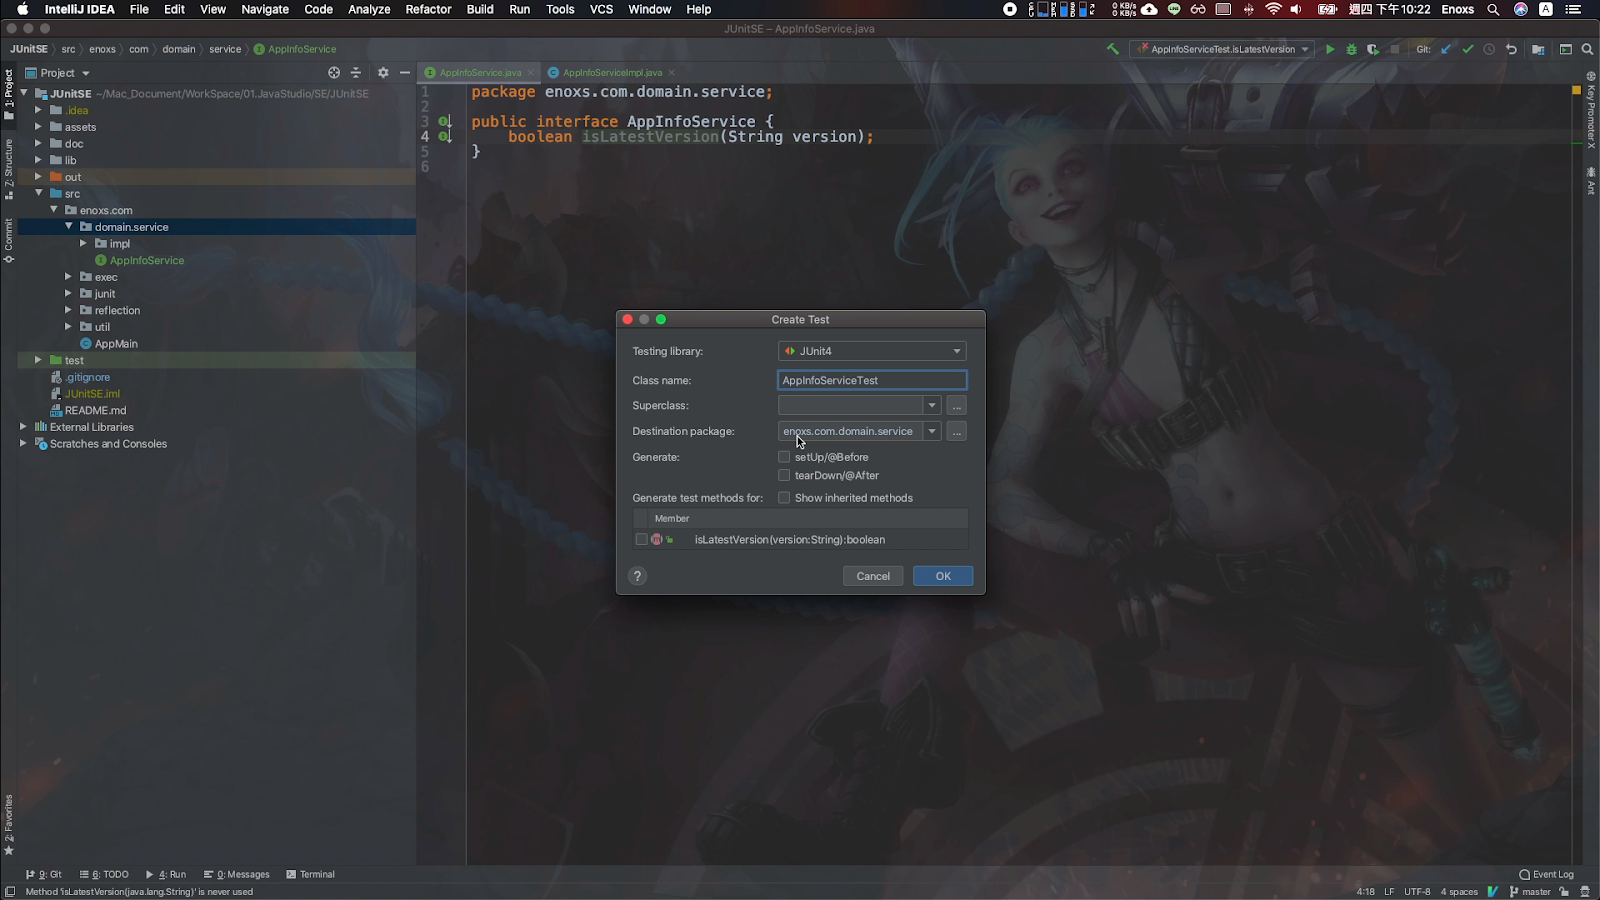Click the Git update project arrow
Screen dimensions: 1600x900
(x=1446, y=49)
